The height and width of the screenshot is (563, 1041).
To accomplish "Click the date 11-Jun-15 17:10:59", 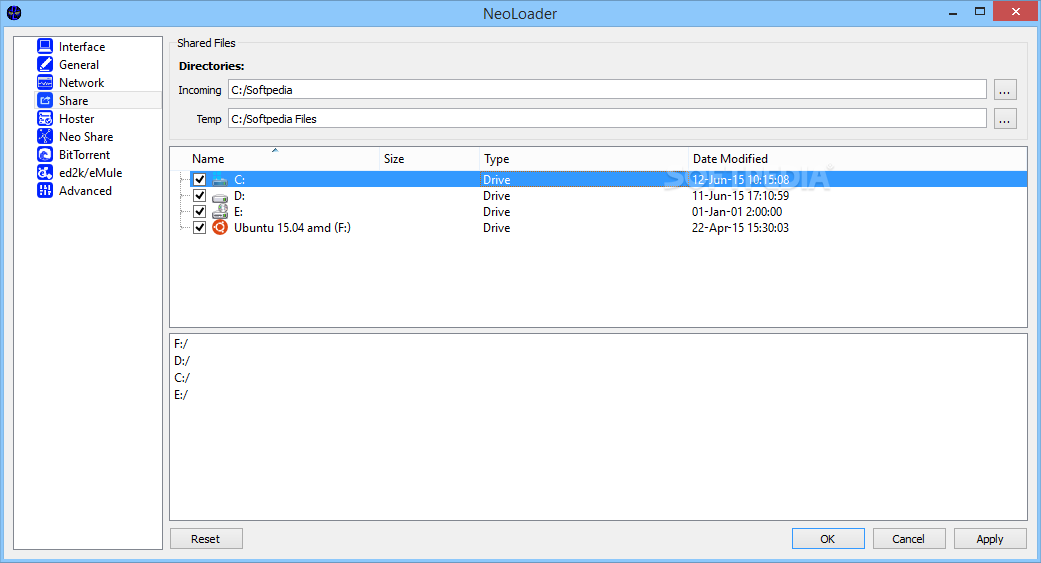I will [740, 196].
